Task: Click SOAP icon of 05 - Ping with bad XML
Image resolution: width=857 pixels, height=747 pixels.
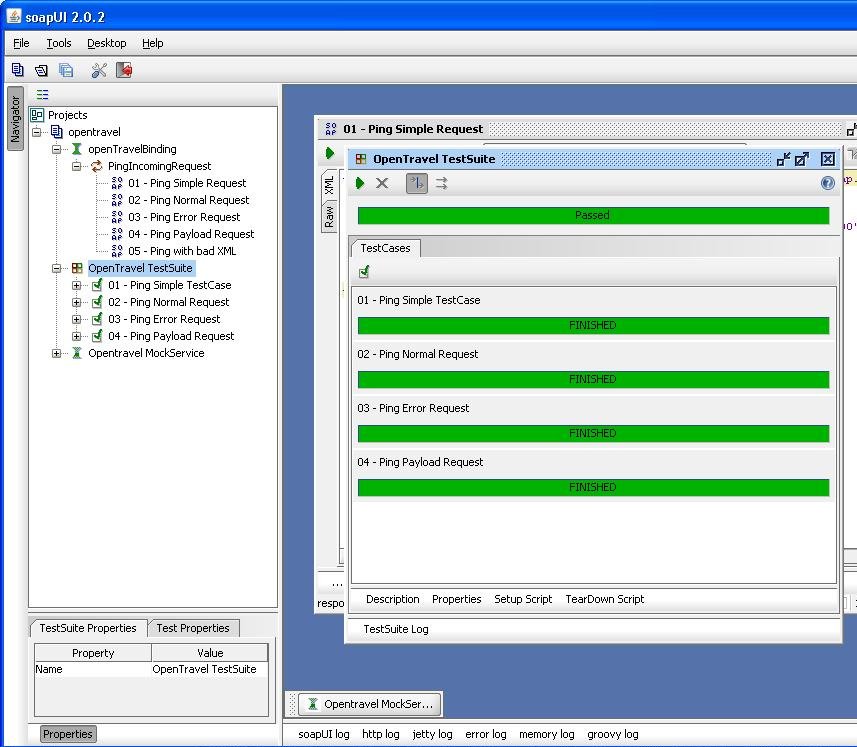Action: tap(117, 250)
